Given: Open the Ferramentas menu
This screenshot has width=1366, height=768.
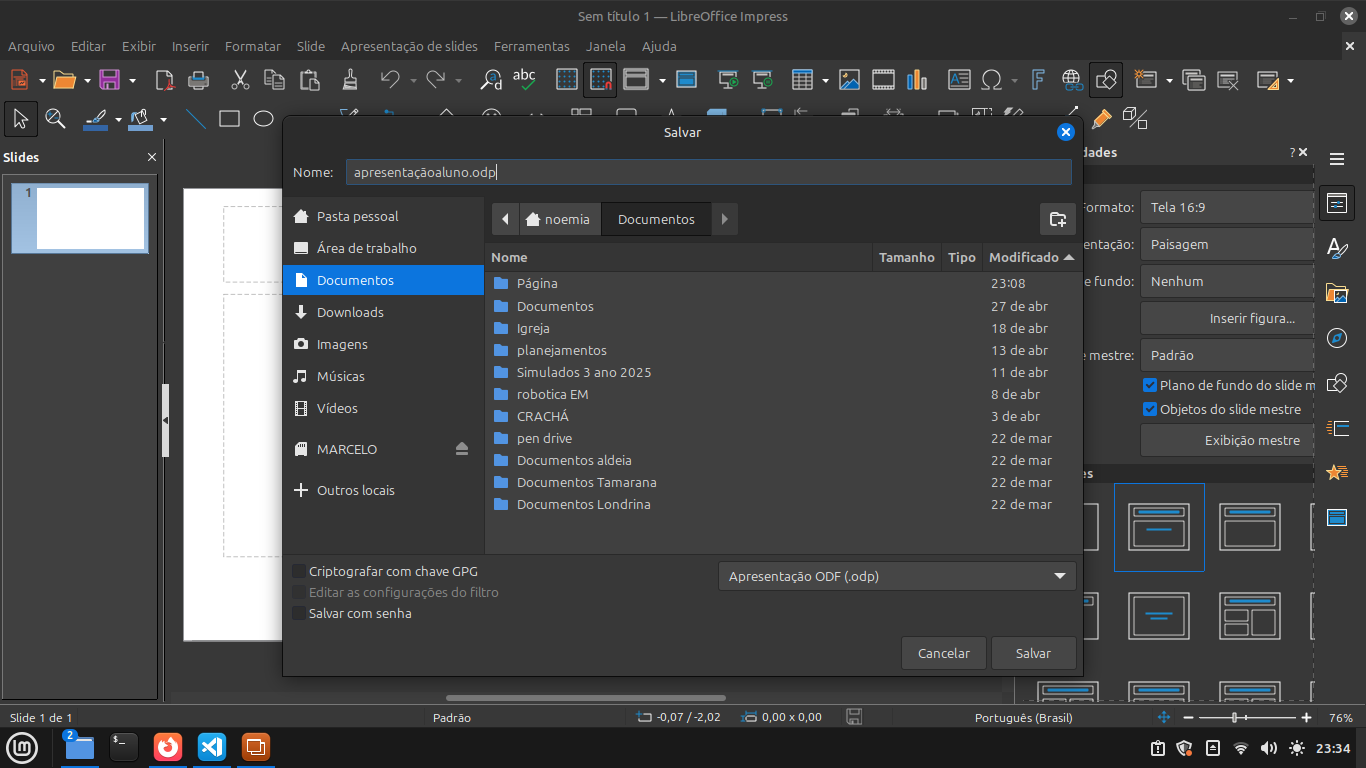Looking at the screenshot, I should tap(531, 46).
